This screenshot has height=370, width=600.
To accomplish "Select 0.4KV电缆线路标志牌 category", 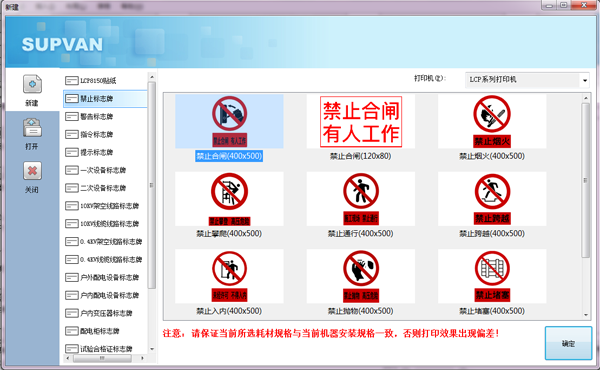I will (x=105, y=259).
